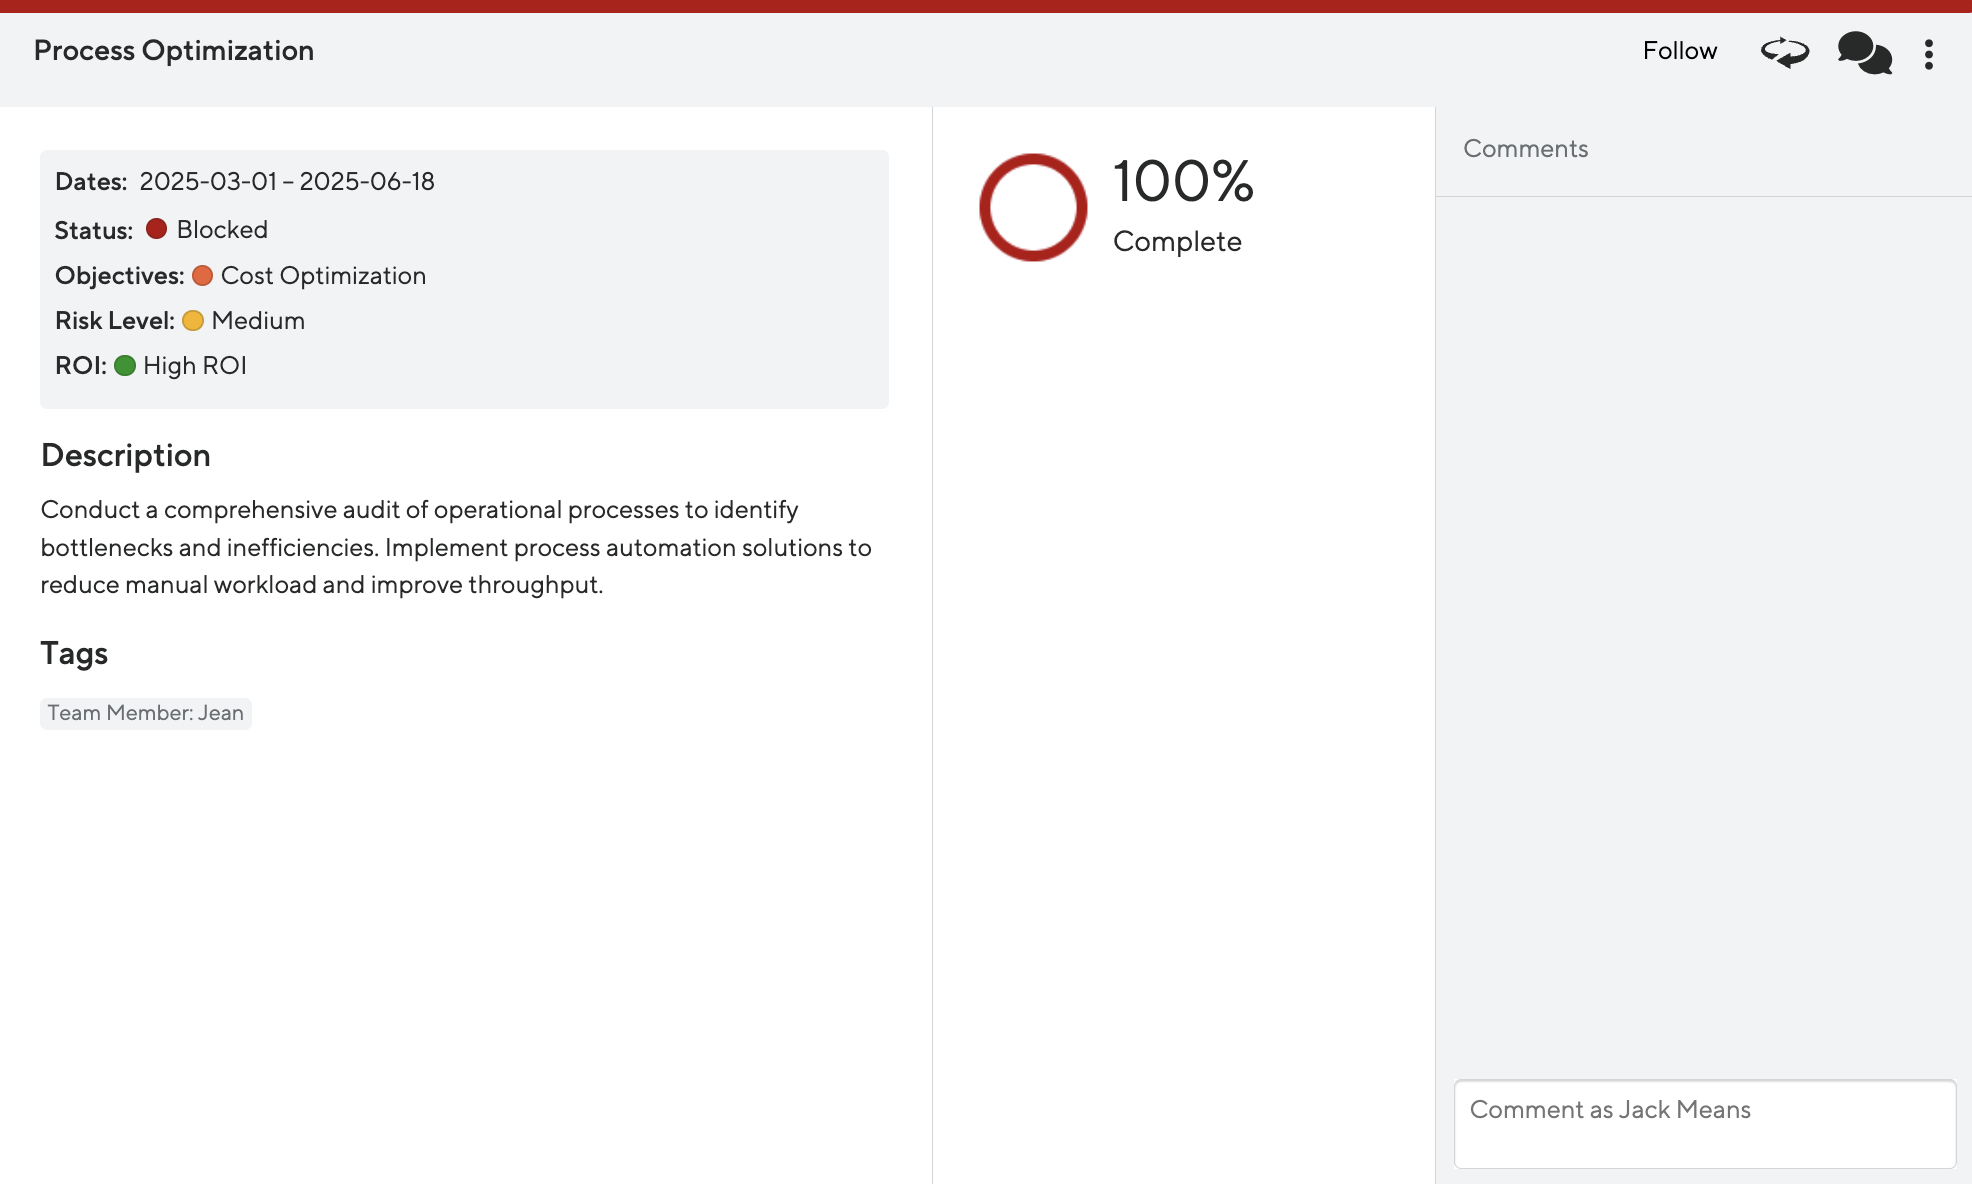Click the 100% progress ring
1972x1184 pixels.
1033,208
